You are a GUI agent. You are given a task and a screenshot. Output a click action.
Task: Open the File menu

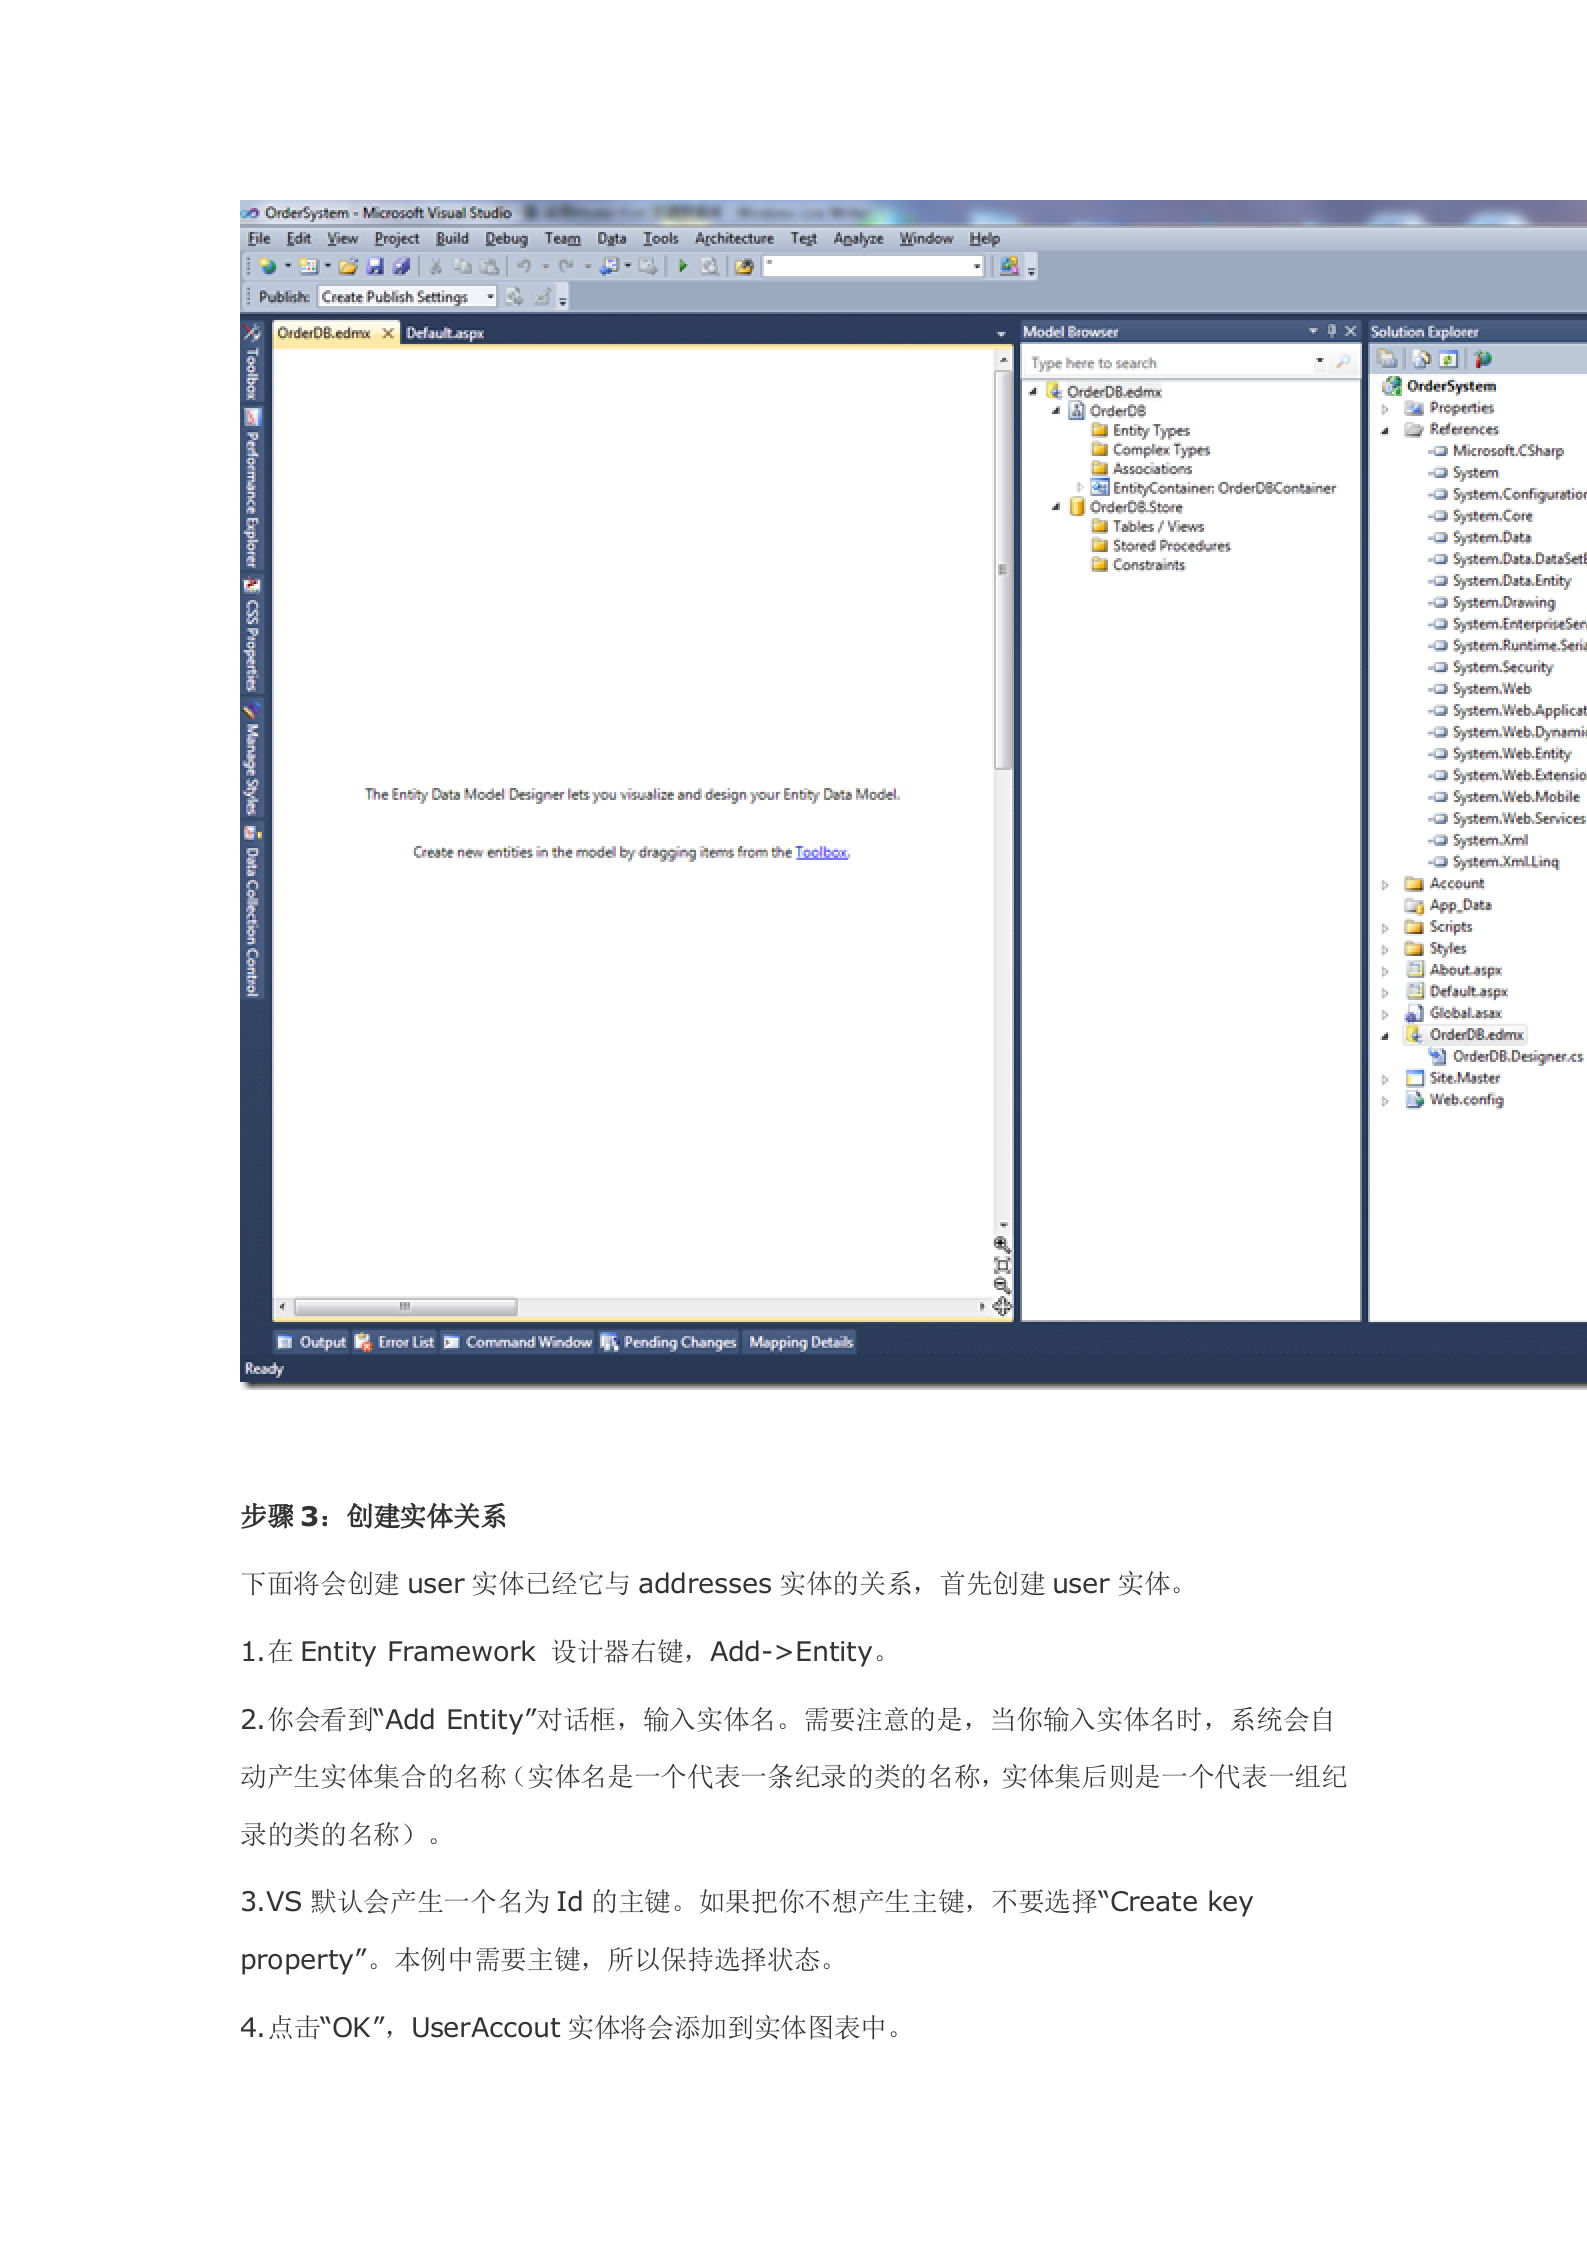tap(259, 238)
